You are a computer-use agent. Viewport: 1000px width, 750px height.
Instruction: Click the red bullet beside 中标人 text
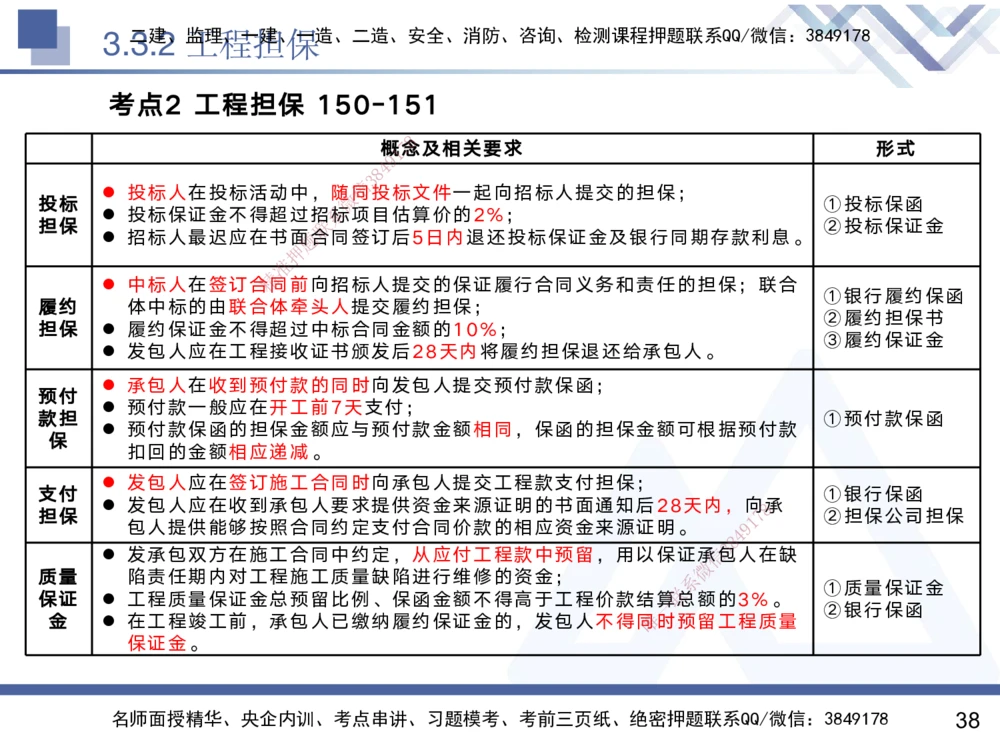pyautogui.click(x=110, y=285)
